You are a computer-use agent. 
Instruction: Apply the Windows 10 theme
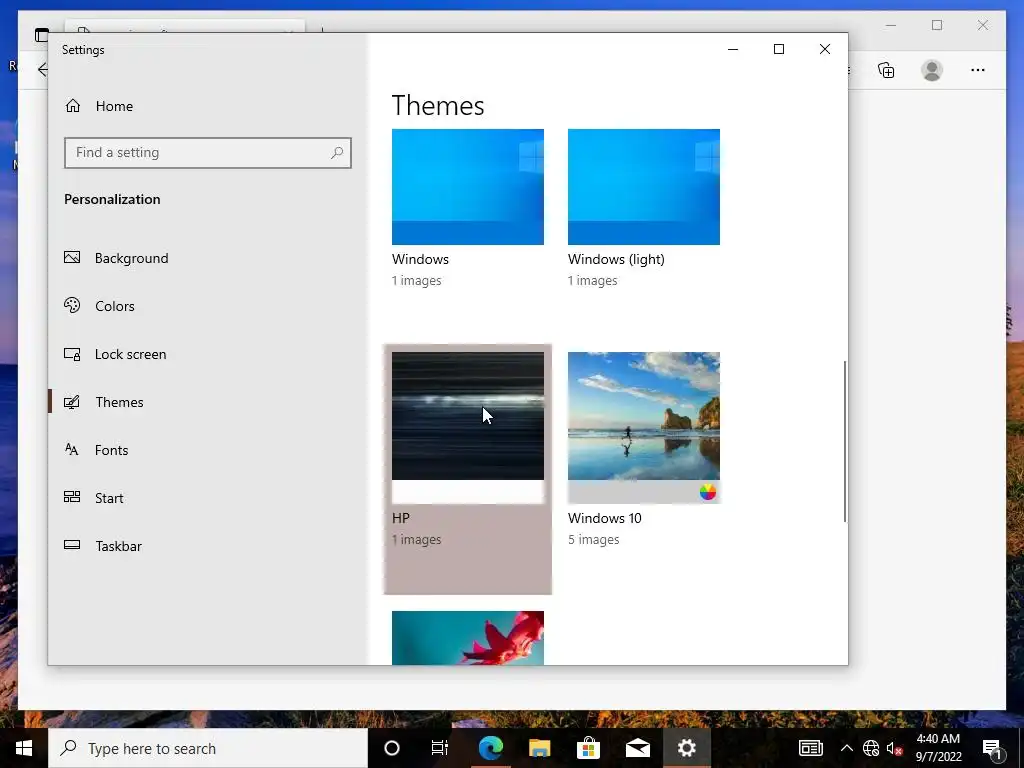tap(644, 427)
